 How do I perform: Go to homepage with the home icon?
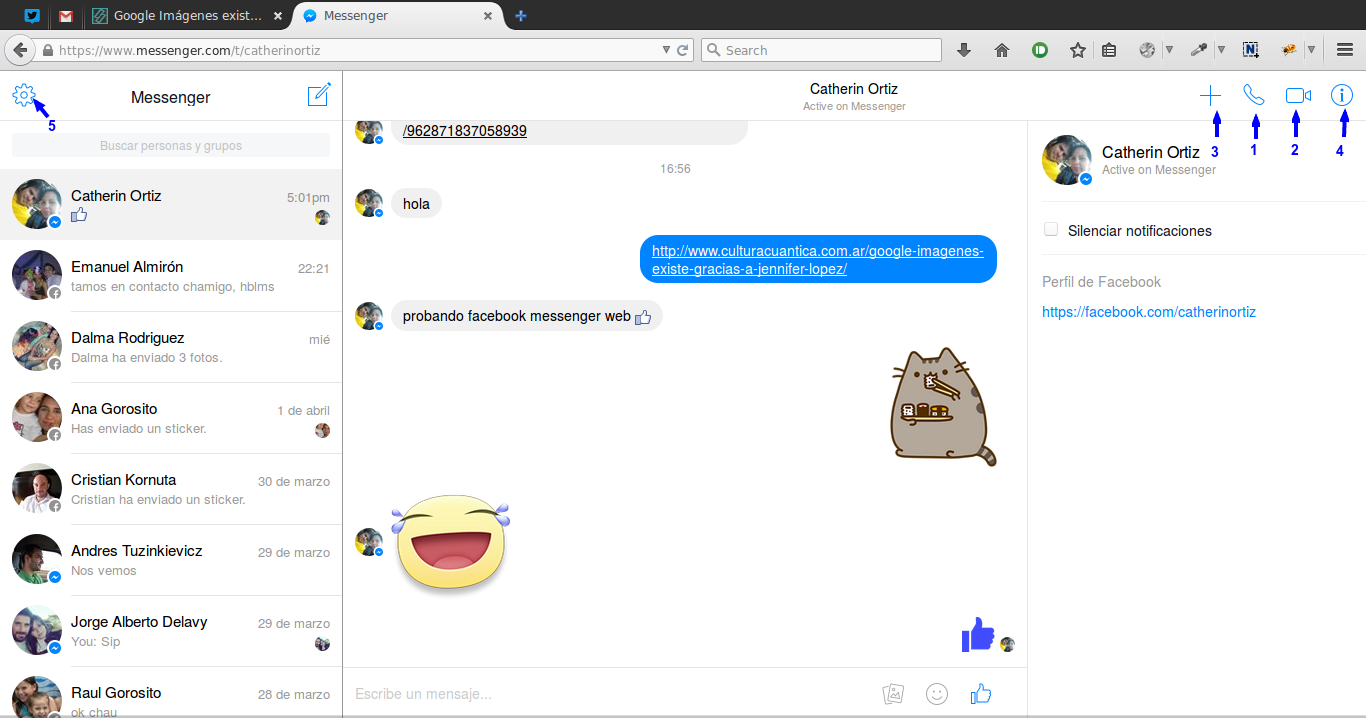1002,49
